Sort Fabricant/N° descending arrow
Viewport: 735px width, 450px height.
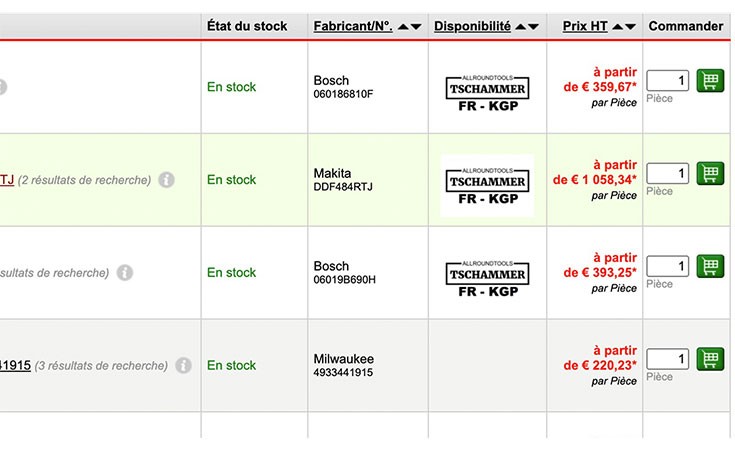(x=416, y=27)
